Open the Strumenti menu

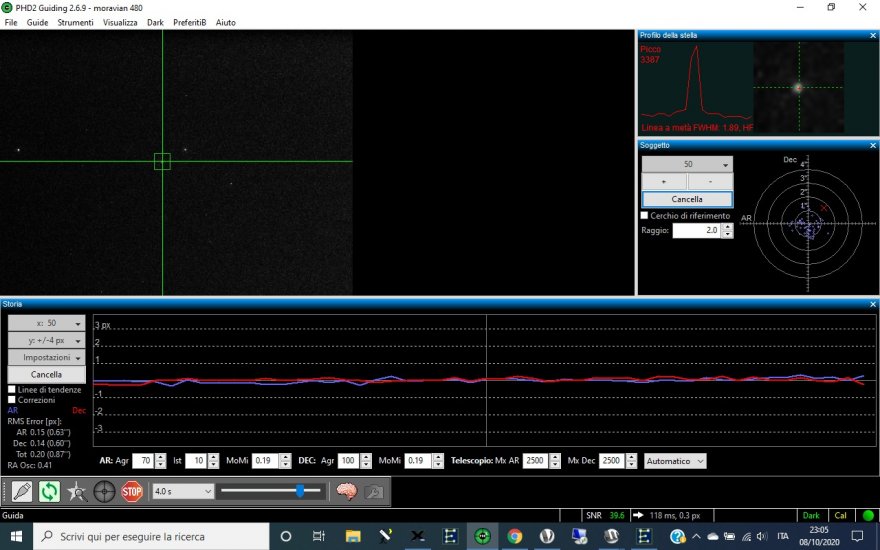[75, 22]
